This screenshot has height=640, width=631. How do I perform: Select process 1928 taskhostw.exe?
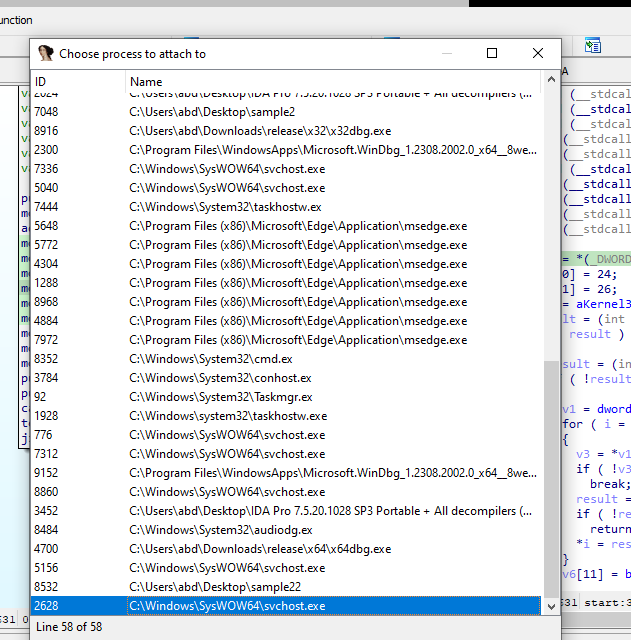(286, 416)
